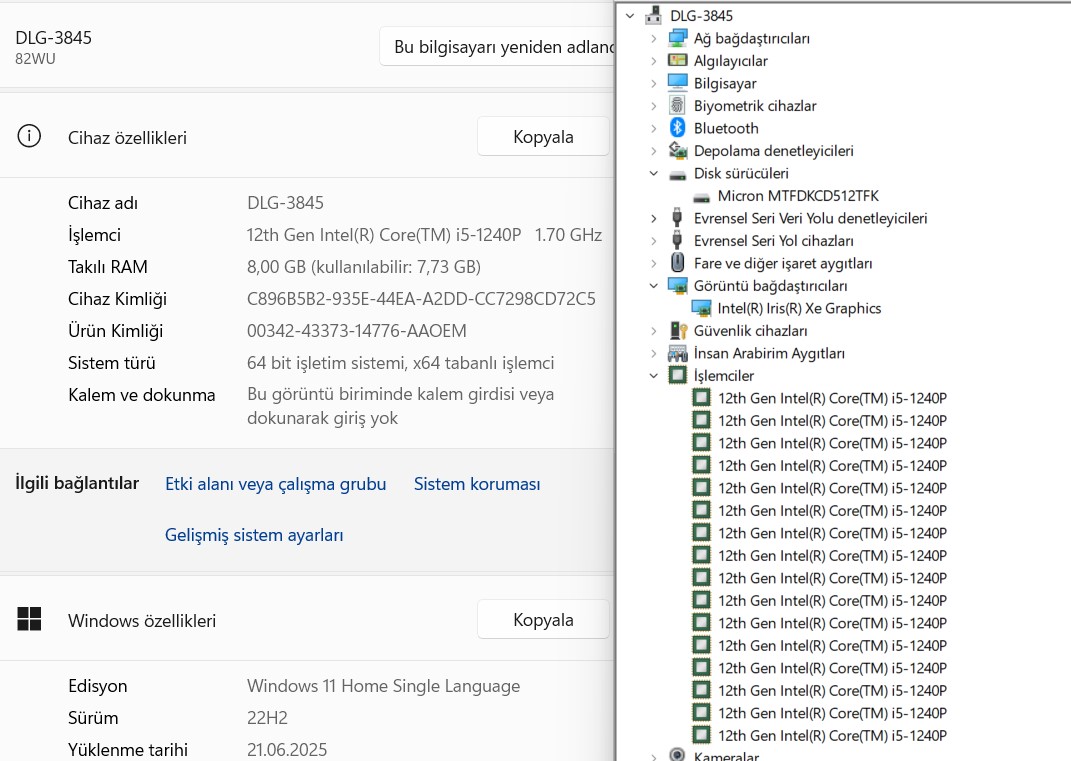Click the first i5-1240P processor chip icon
The image size is (1071, 761).
(701, 398)
